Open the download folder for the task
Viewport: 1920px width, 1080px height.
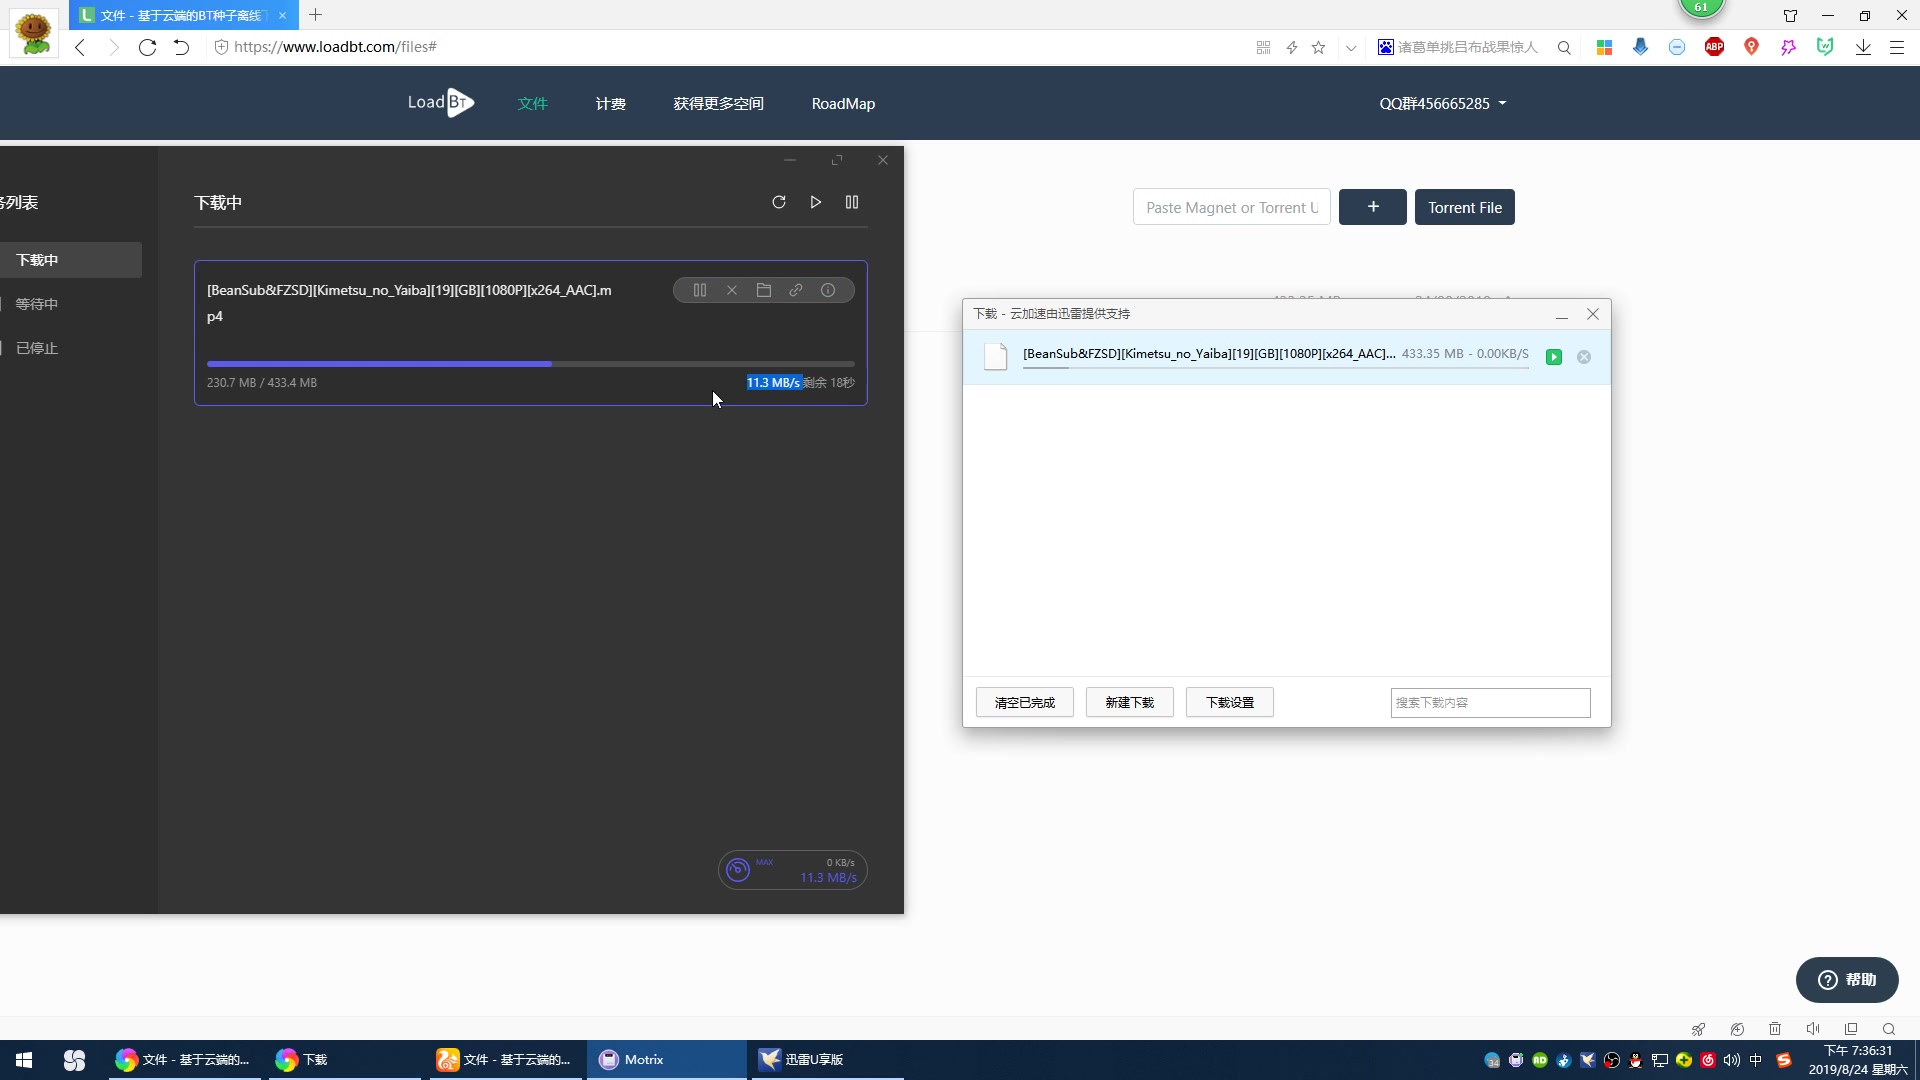point(764,290)
